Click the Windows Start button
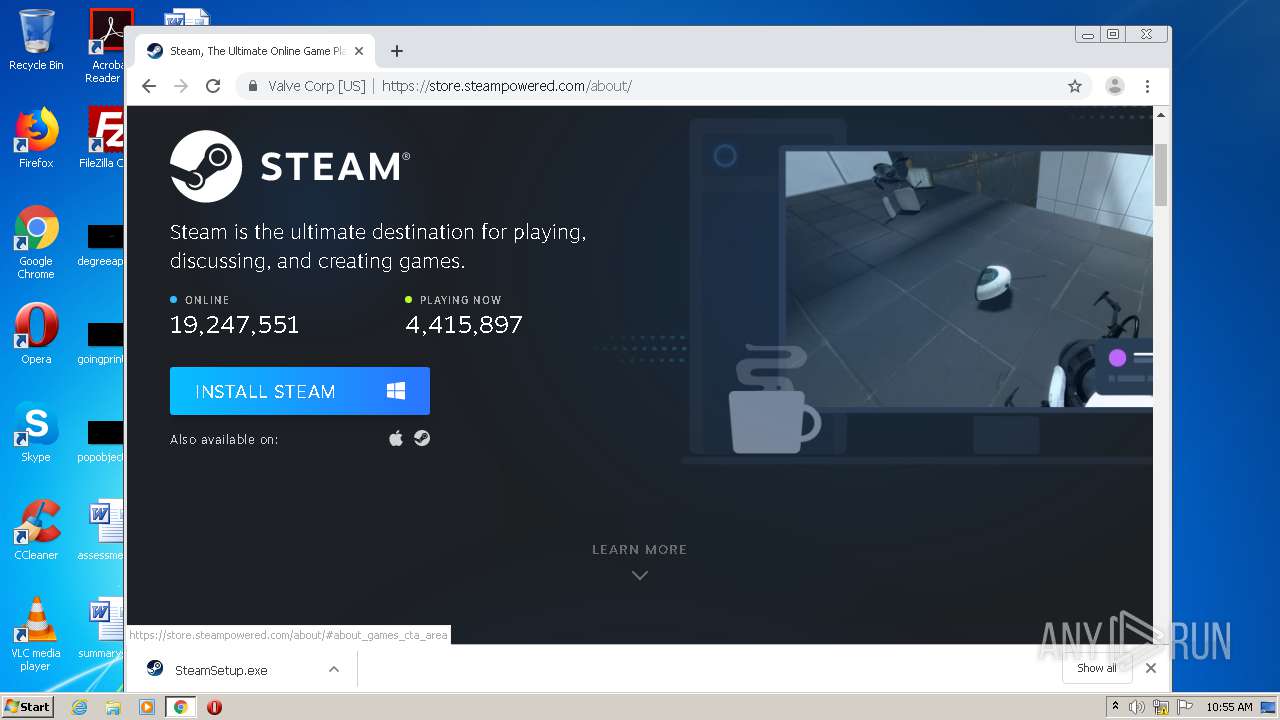This screenshot has height=720, width=1280. (x=27, y=706)
